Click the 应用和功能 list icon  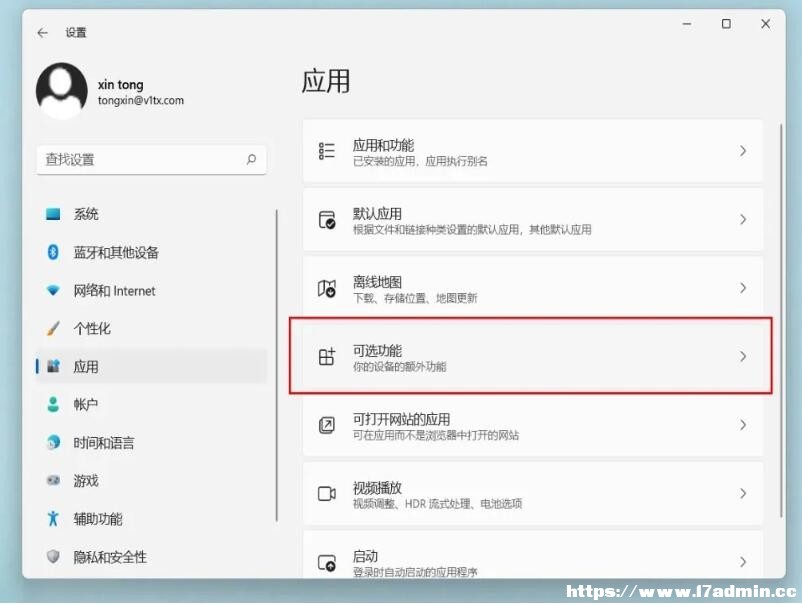(326, 151)
